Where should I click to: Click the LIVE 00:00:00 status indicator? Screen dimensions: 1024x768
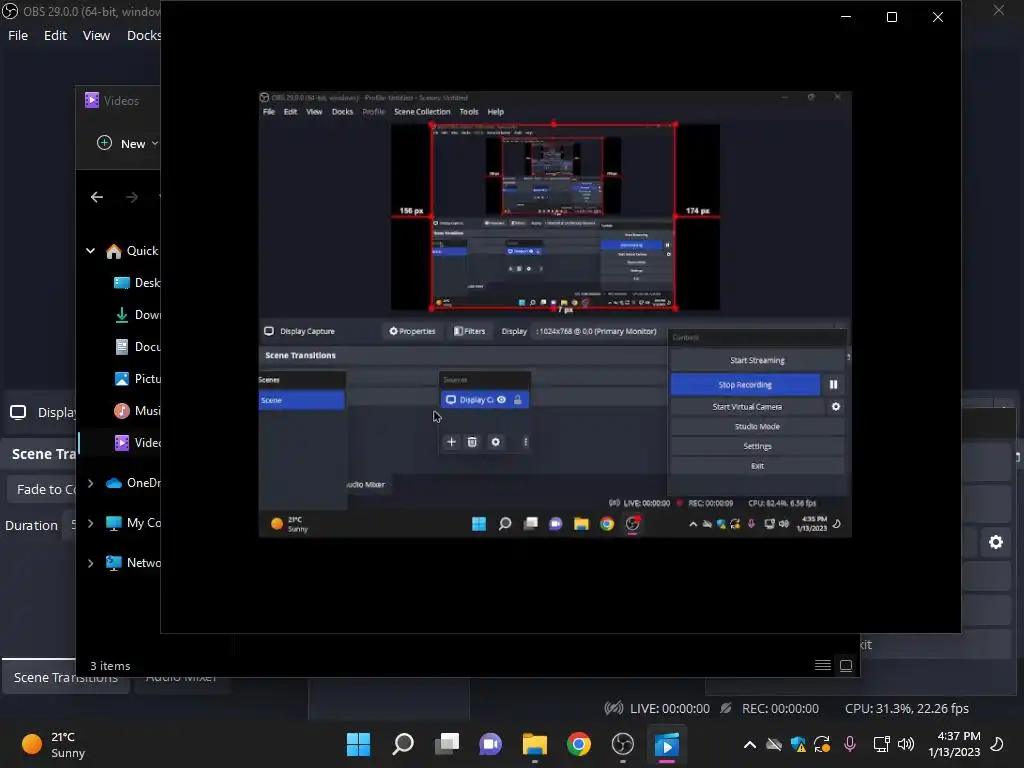point(657,709)
